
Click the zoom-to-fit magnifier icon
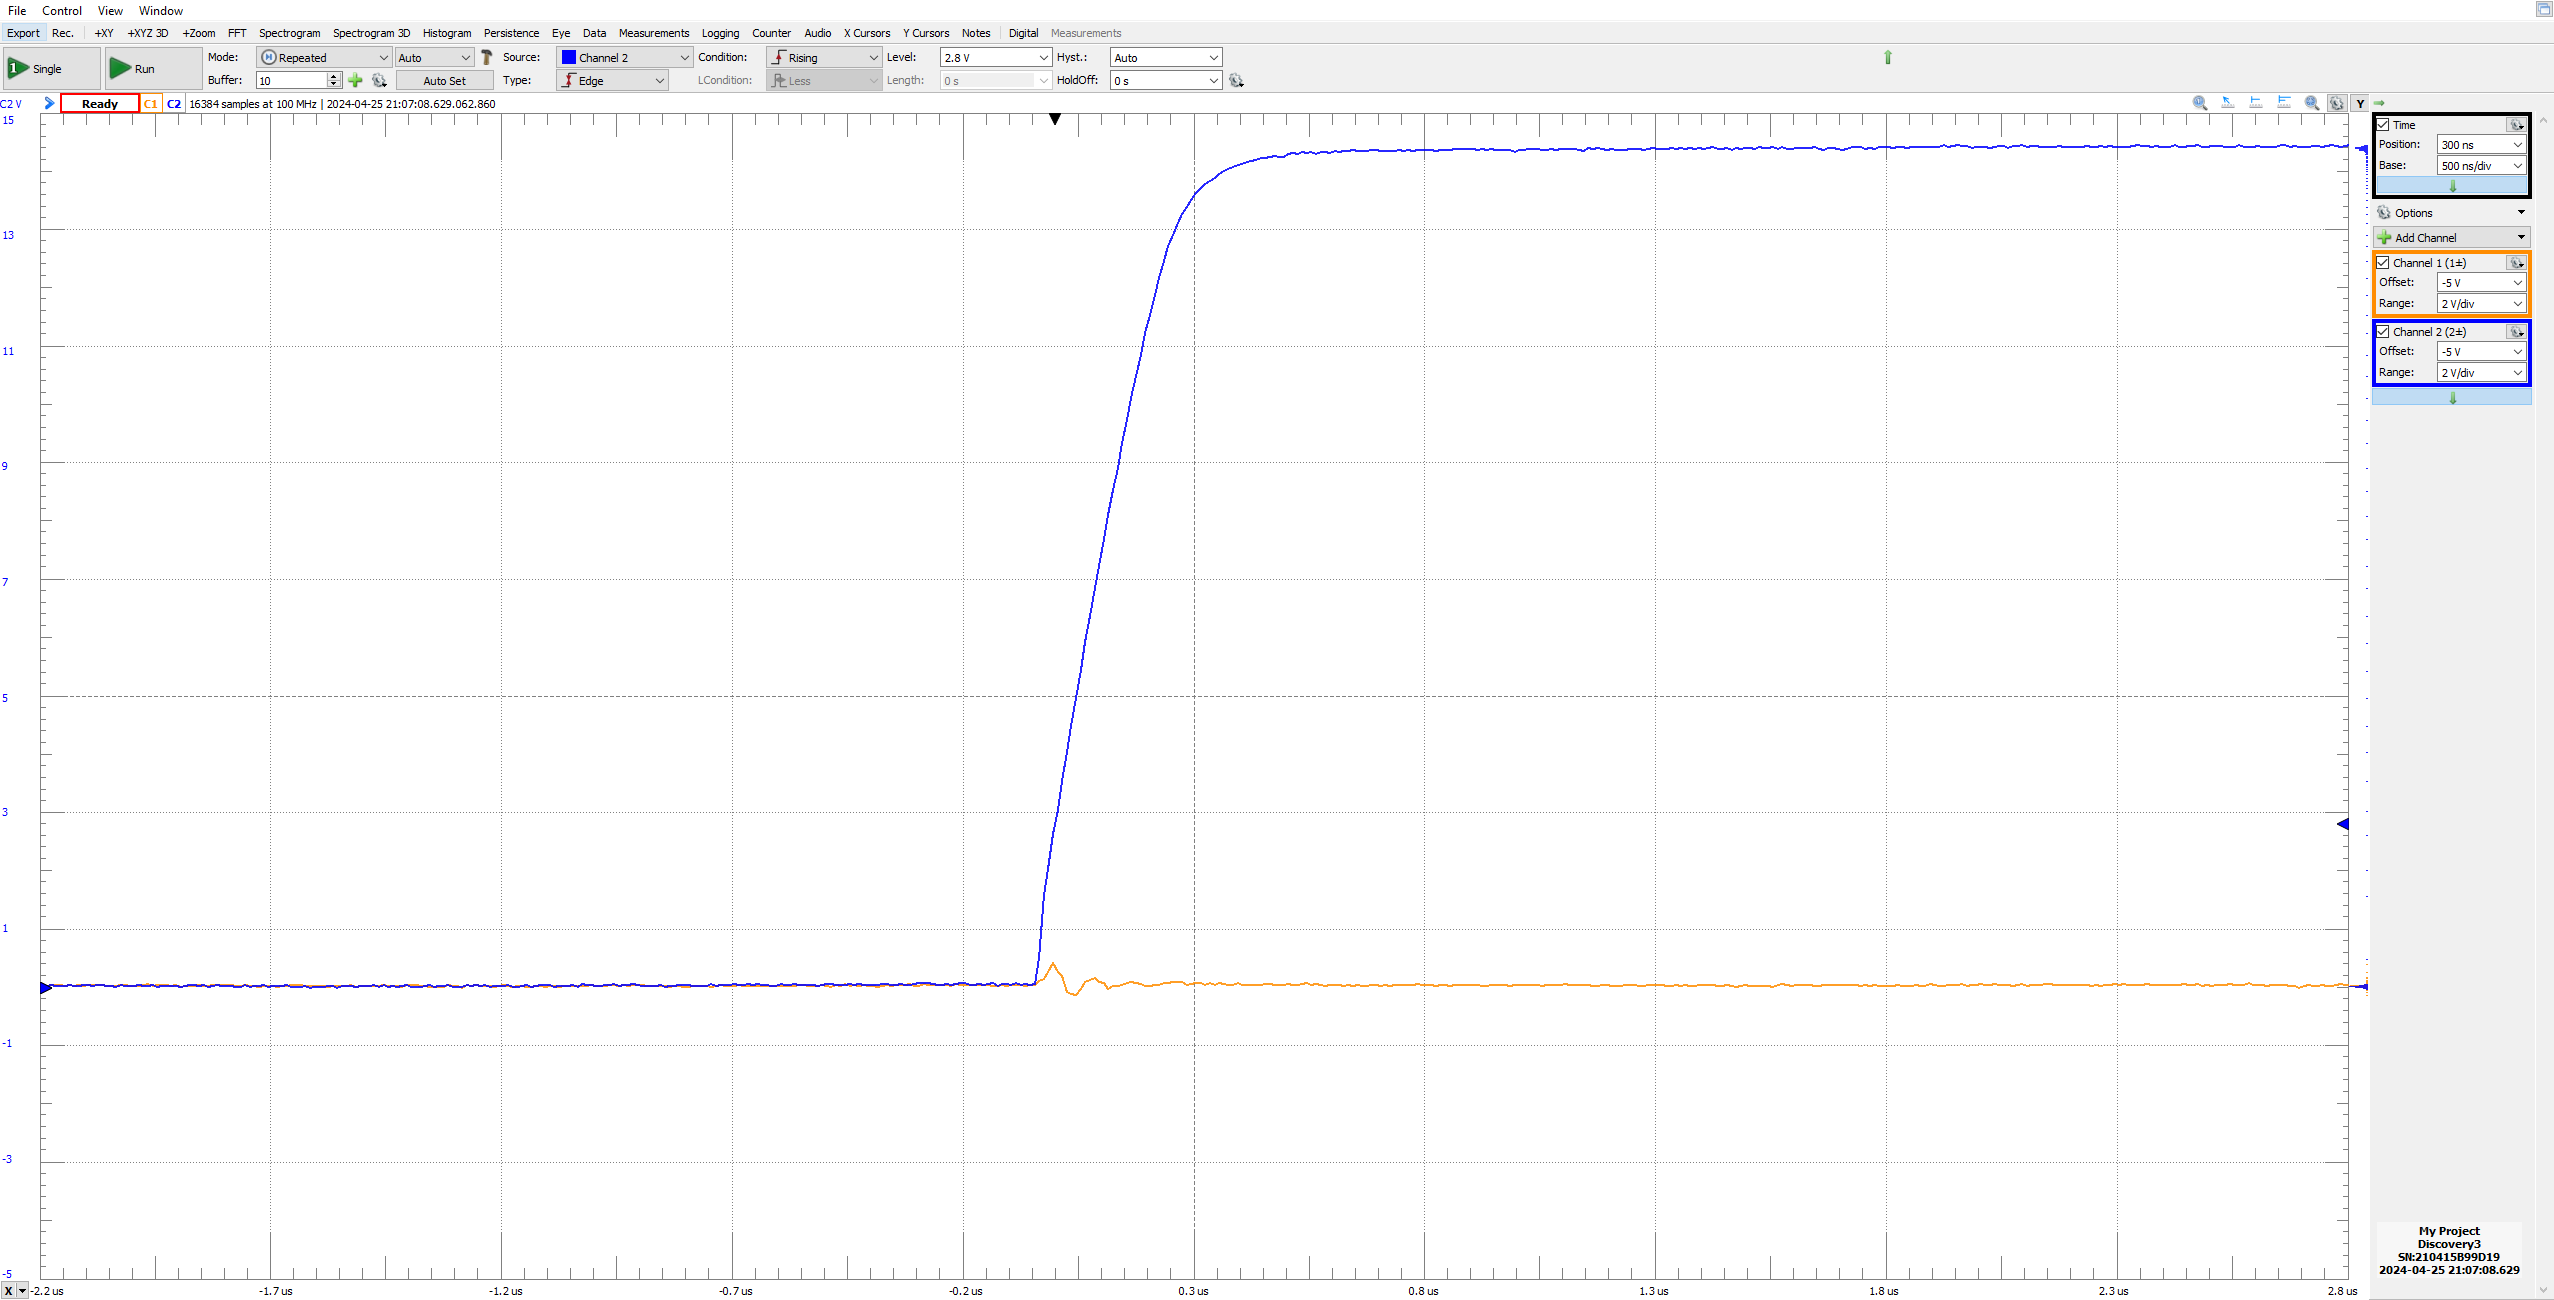pos(2312,103)
